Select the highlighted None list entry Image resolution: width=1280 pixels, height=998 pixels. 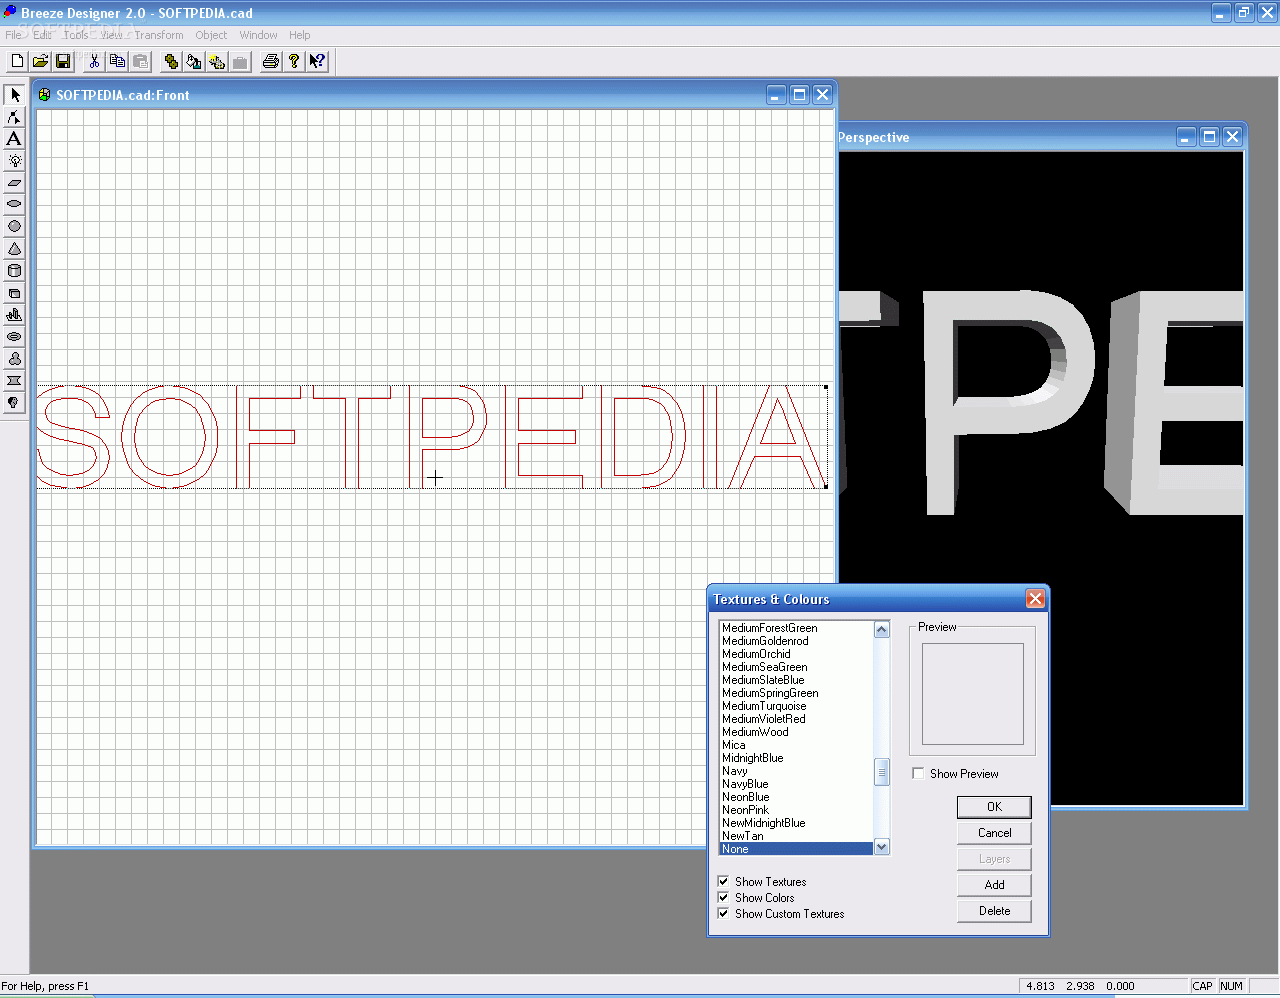796,849
